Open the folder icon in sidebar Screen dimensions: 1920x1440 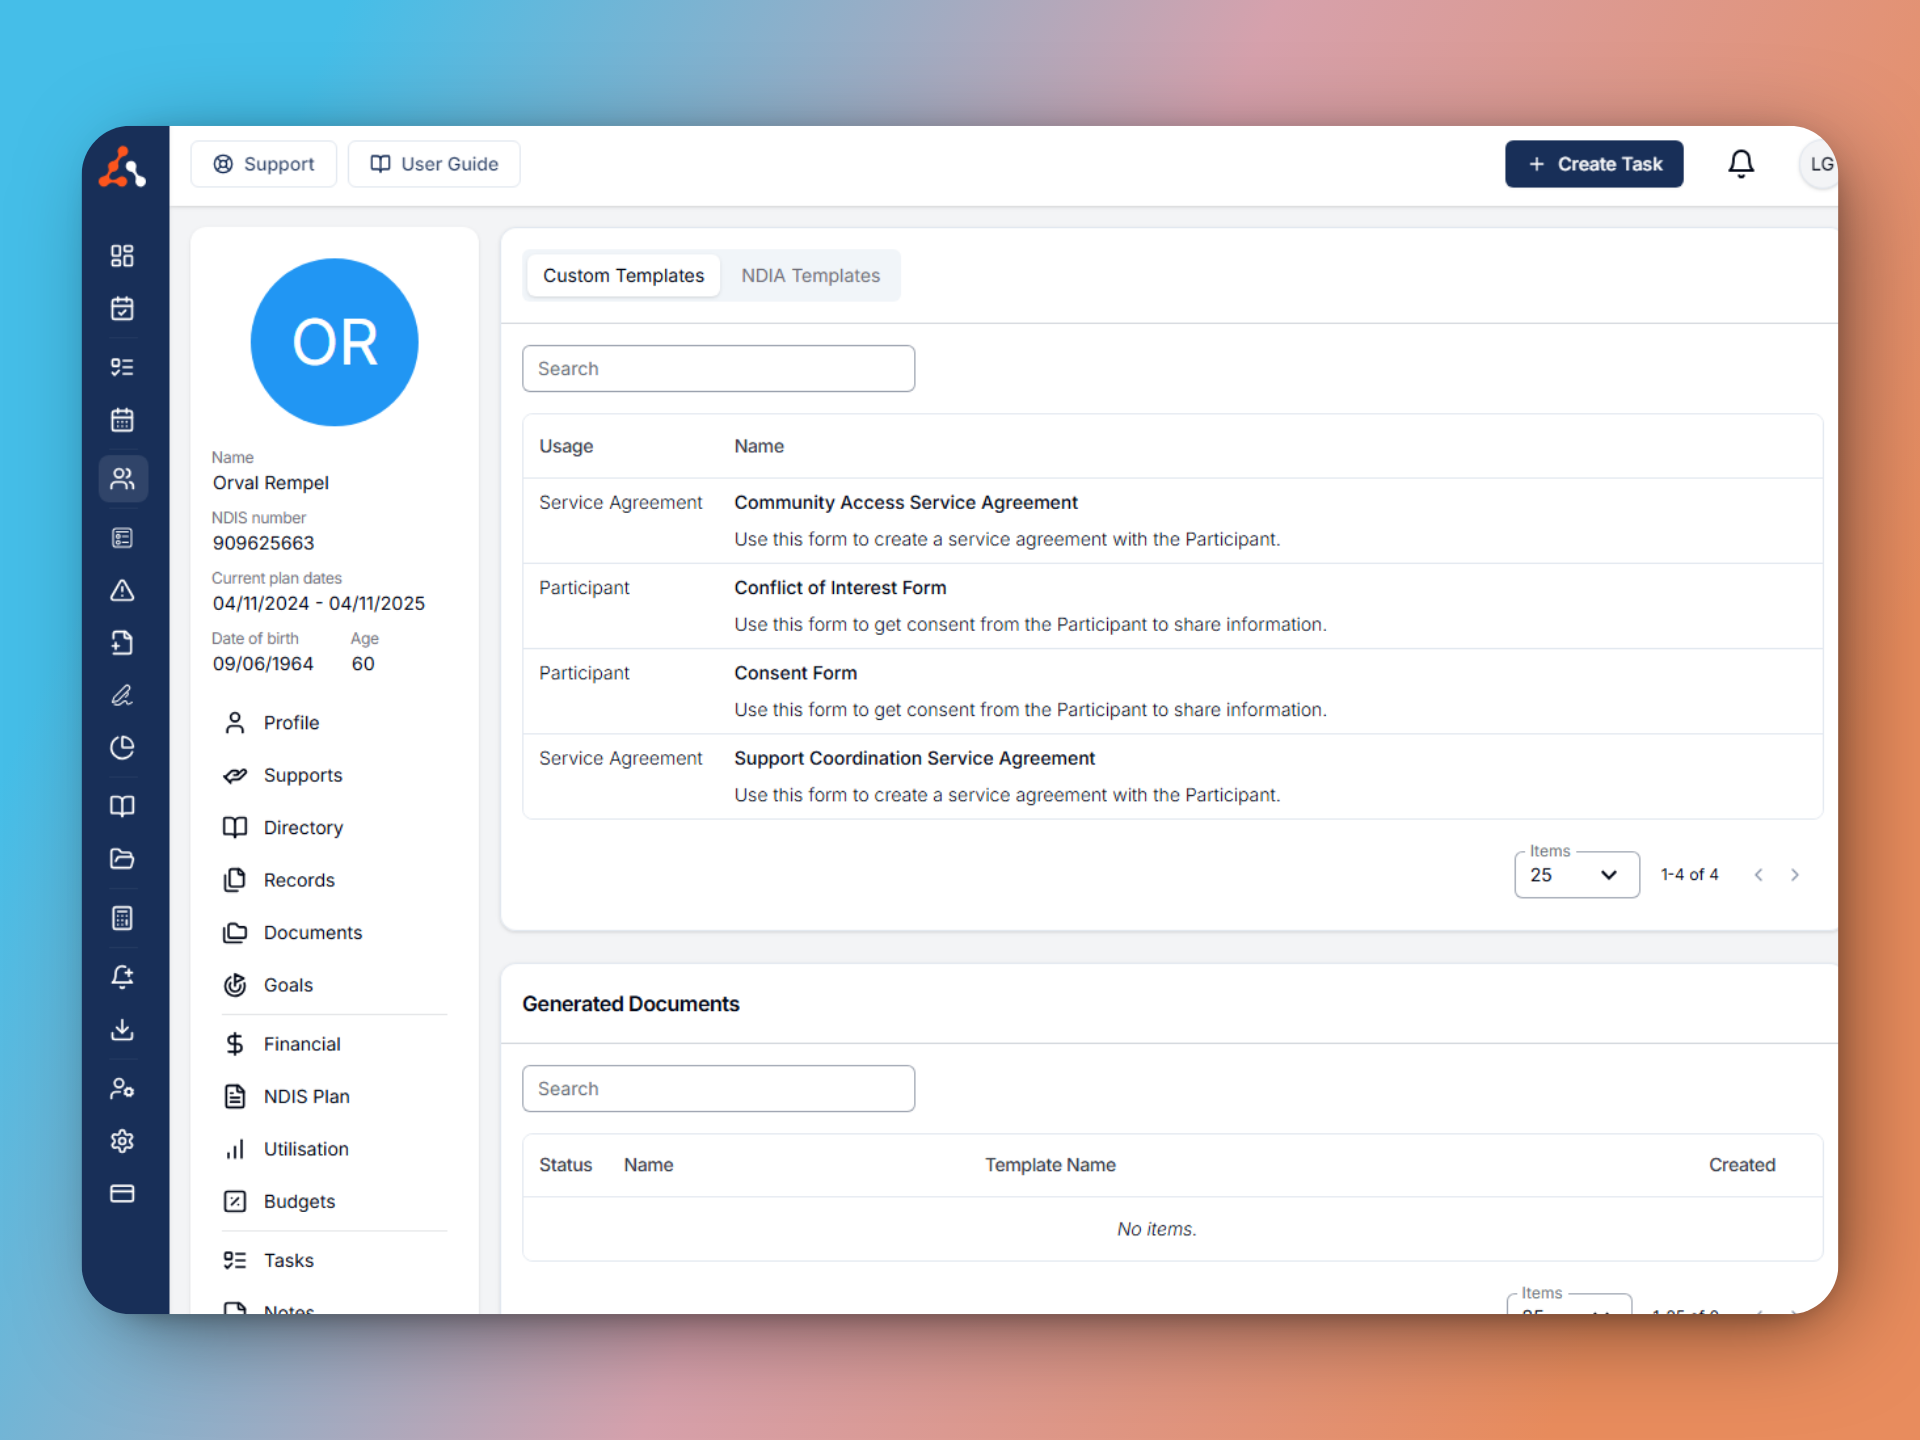(122, 859)
